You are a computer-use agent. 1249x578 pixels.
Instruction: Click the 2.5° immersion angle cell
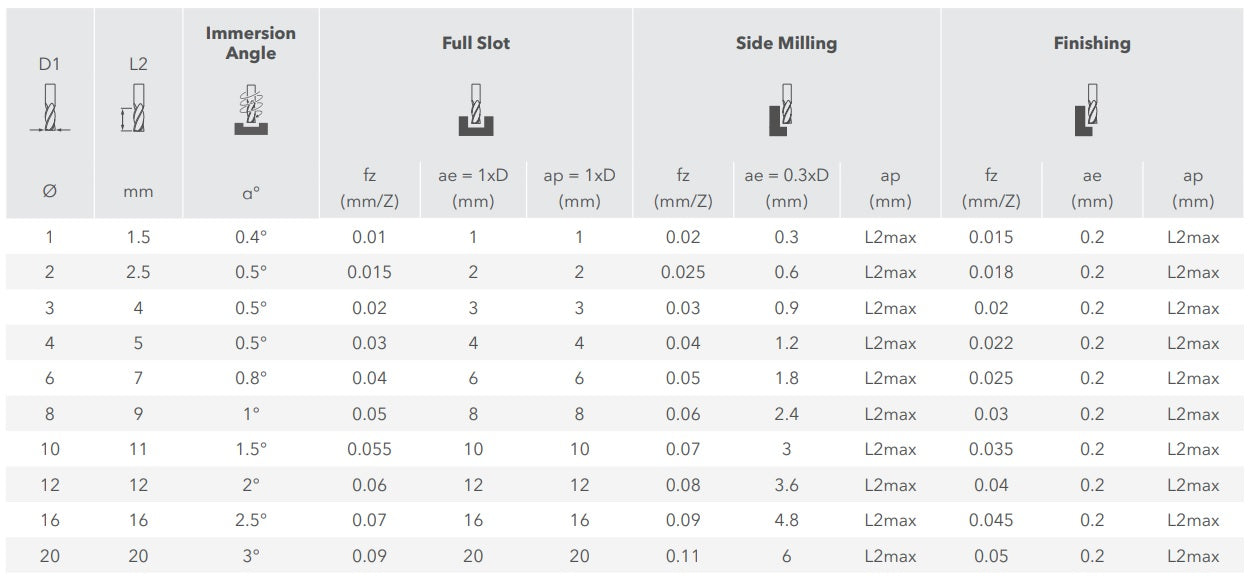[x=251, y=520]
